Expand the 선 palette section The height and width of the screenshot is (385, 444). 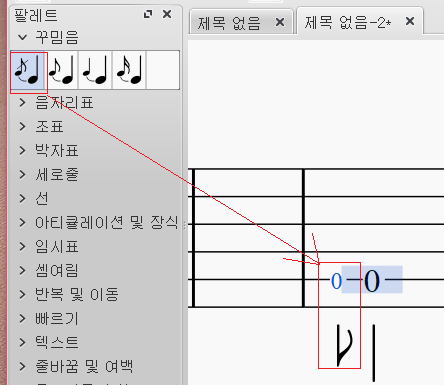pos(22,199)
